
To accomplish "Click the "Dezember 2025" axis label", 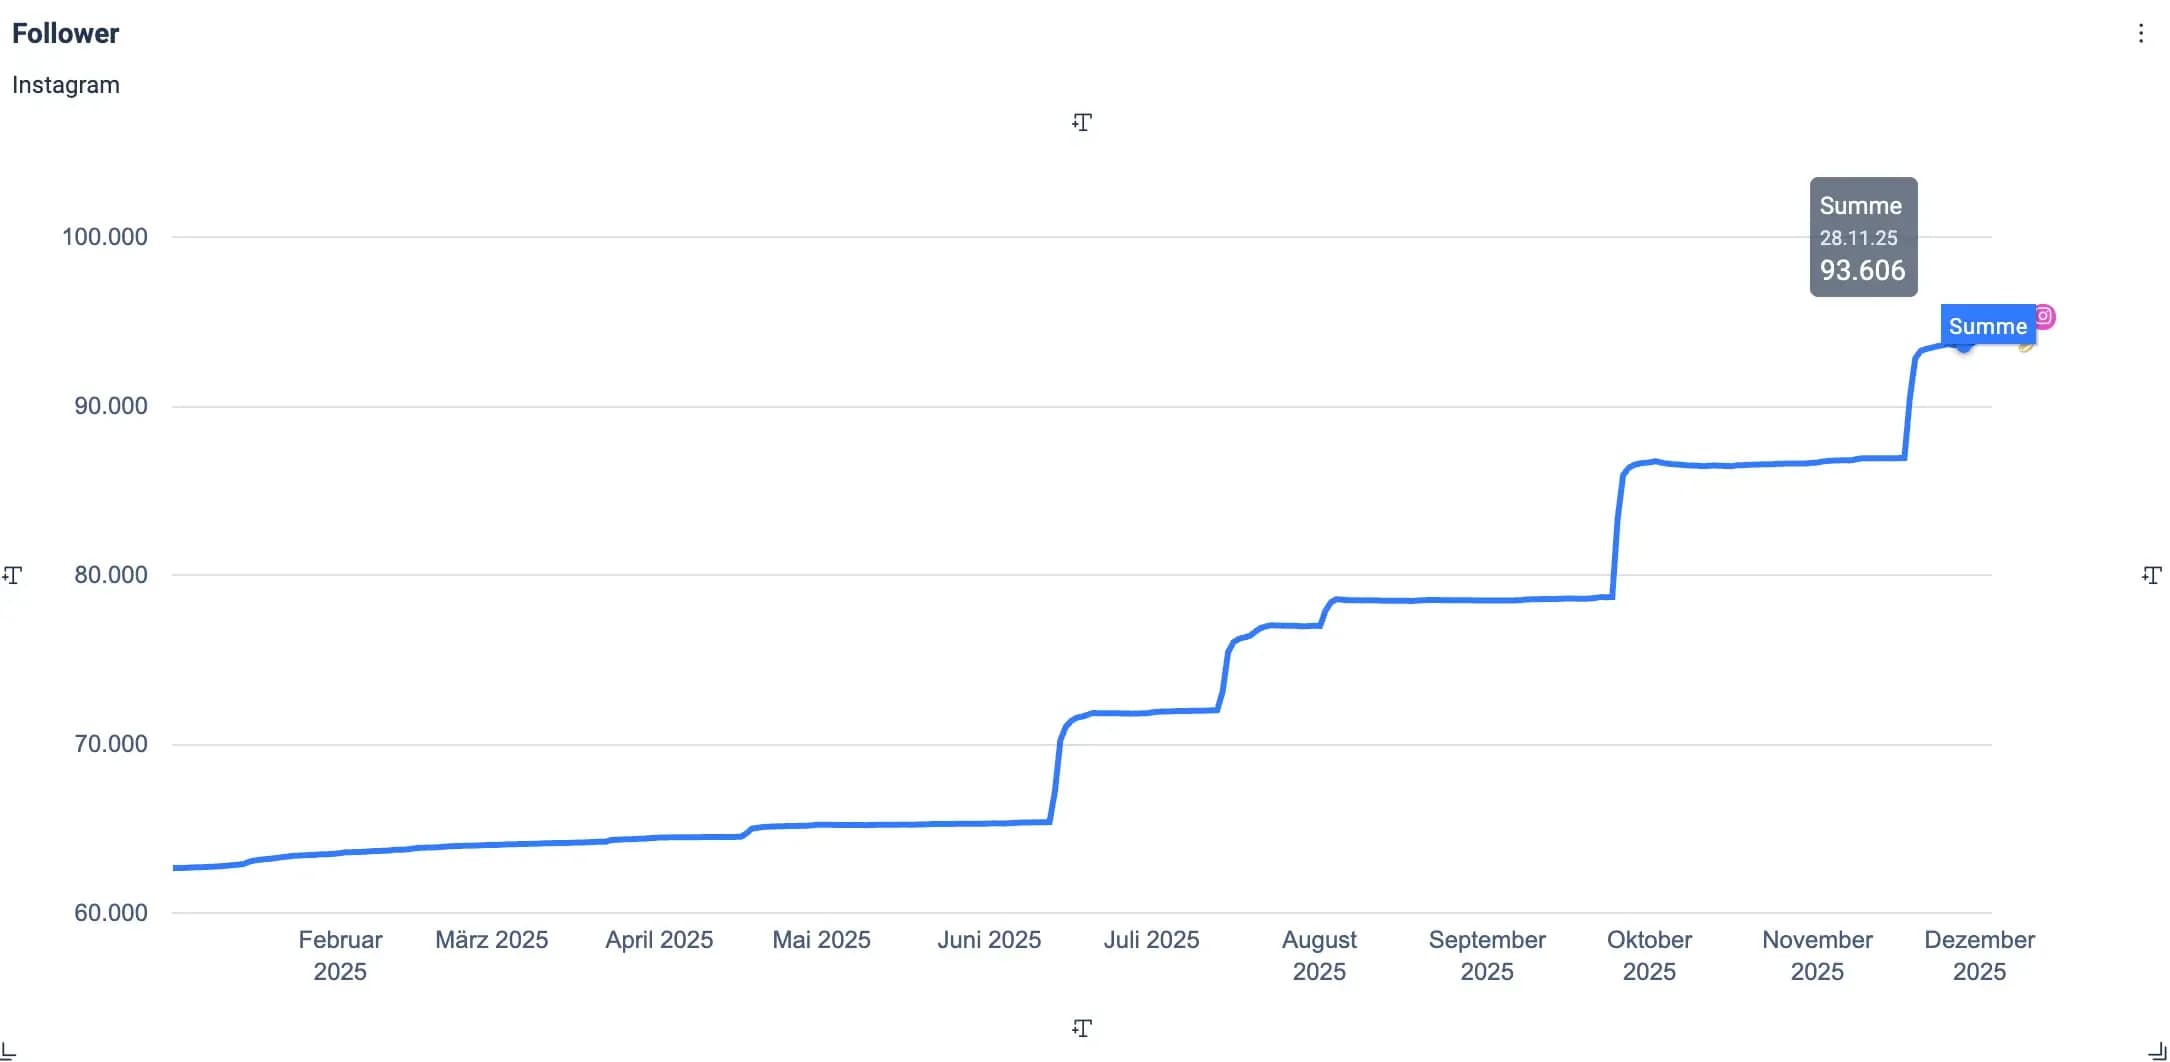I will 1980,956.
